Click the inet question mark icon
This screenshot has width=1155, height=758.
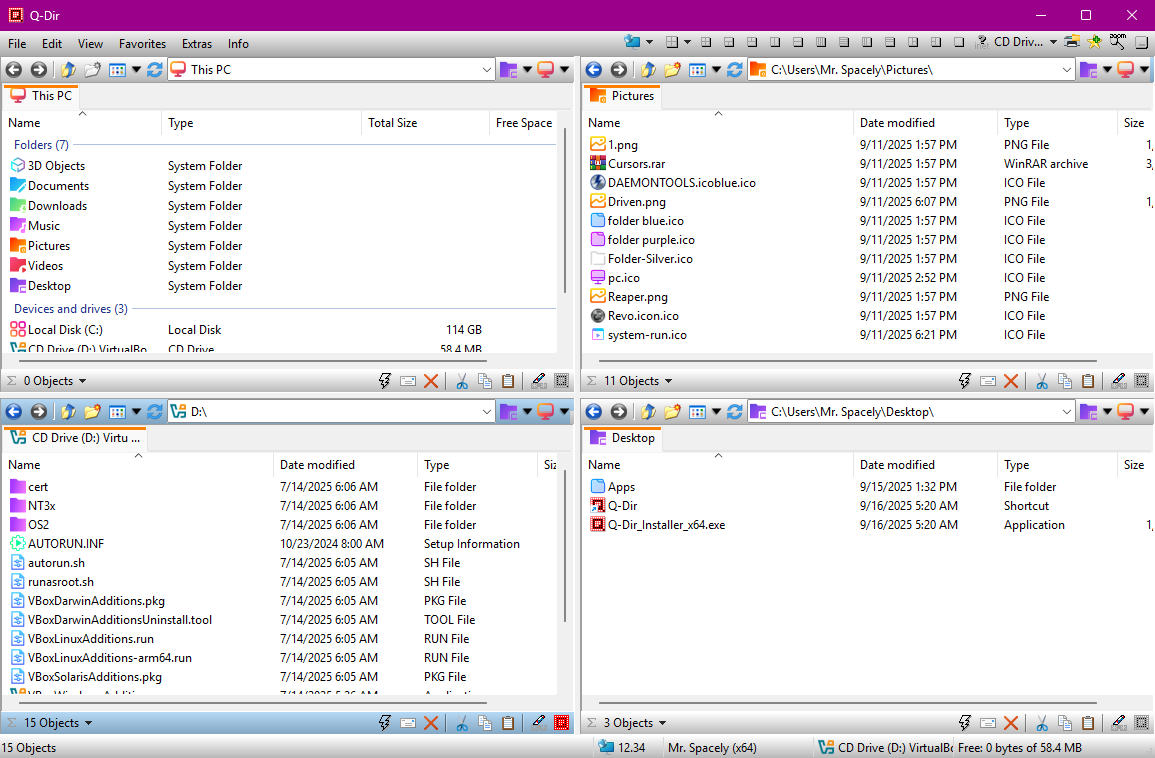[x=981, y=42]
